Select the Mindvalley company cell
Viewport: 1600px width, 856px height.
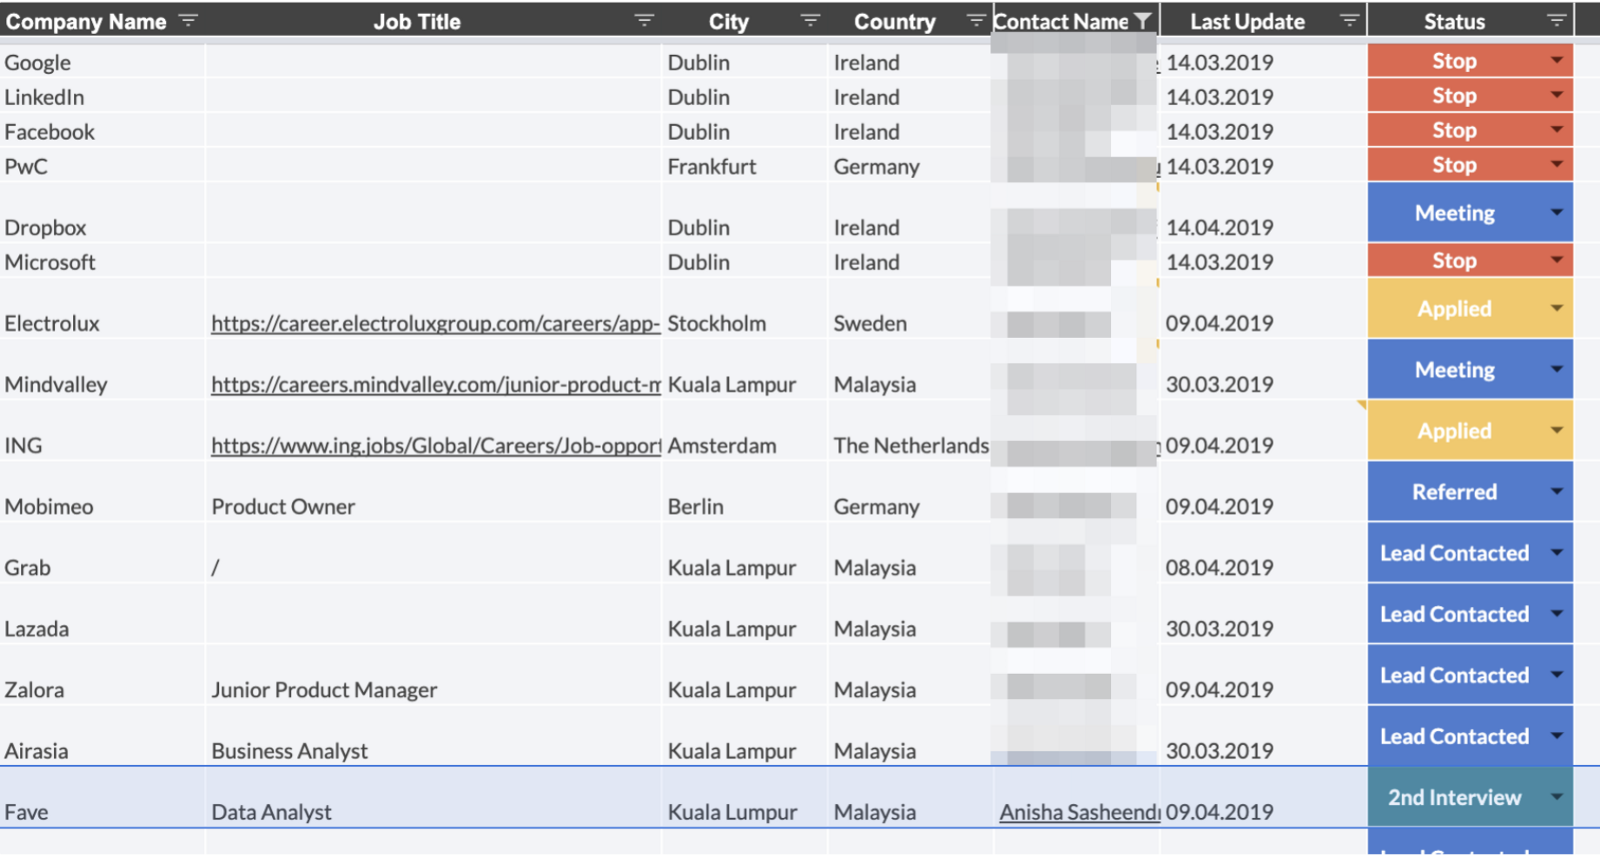(x=102, y=370)
